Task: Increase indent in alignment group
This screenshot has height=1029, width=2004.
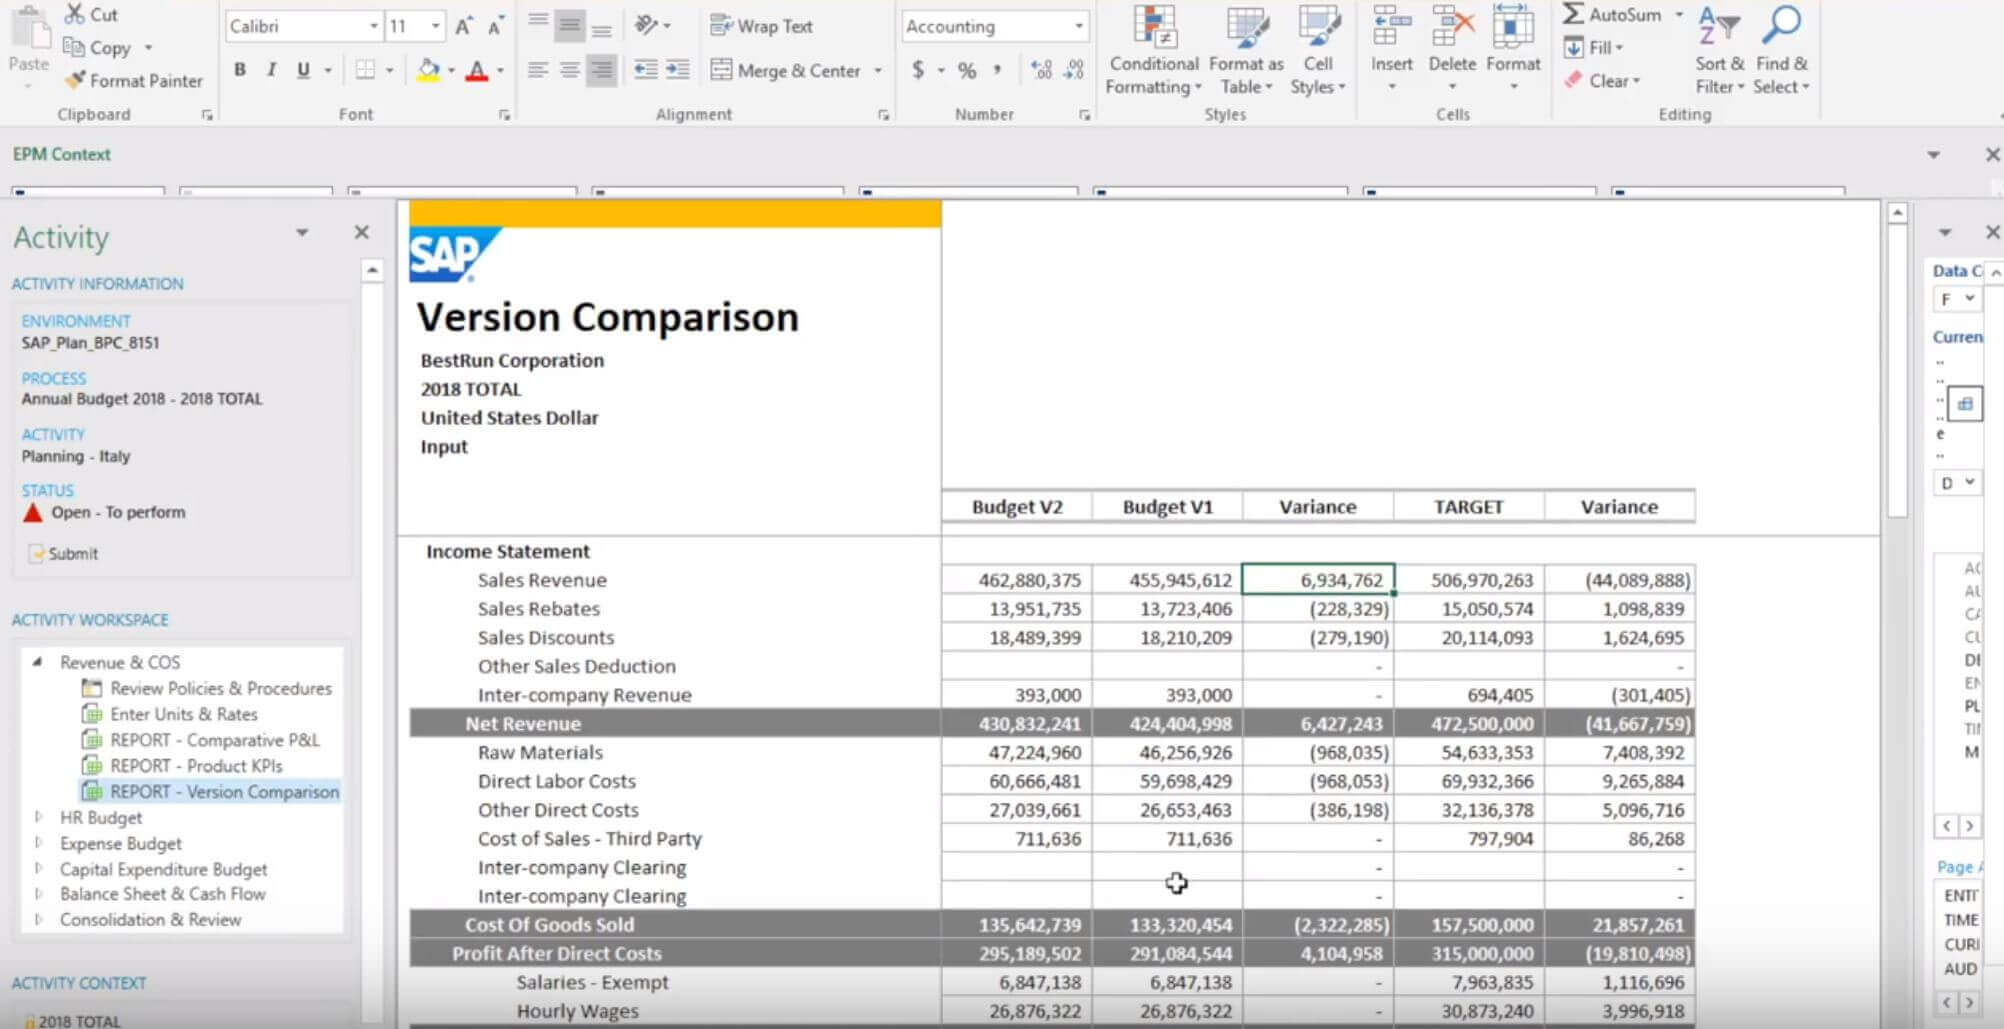Action: pos(678,70)
